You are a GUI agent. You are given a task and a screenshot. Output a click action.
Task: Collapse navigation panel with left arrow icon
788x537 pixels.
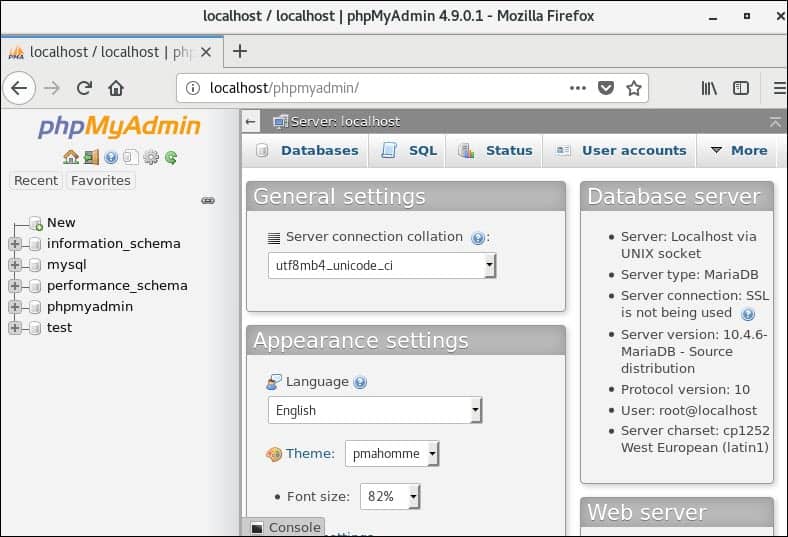(x=250, y=122)
